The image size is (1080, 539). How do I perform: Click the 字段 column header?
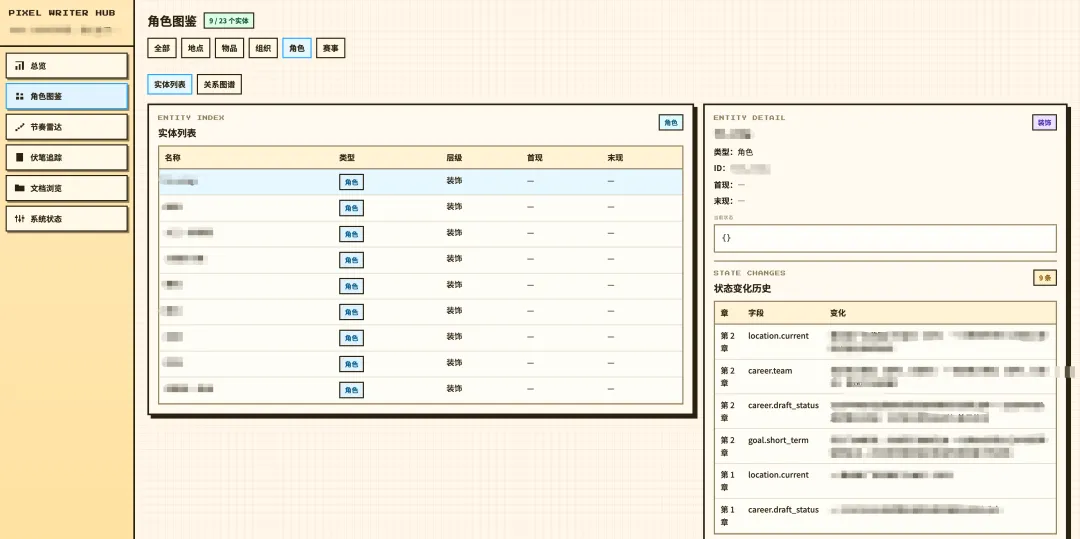[x=756, y=313]
